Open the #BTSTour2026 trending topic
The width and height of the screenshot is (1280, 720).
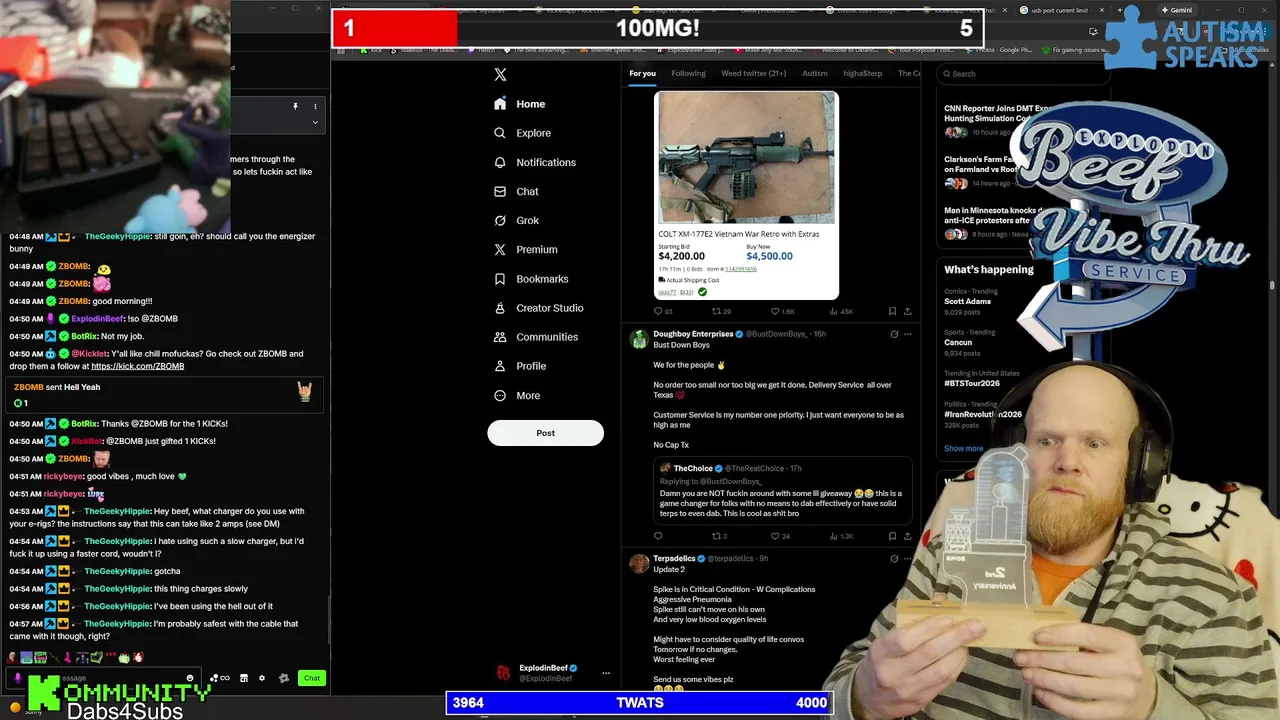point(972,383)
